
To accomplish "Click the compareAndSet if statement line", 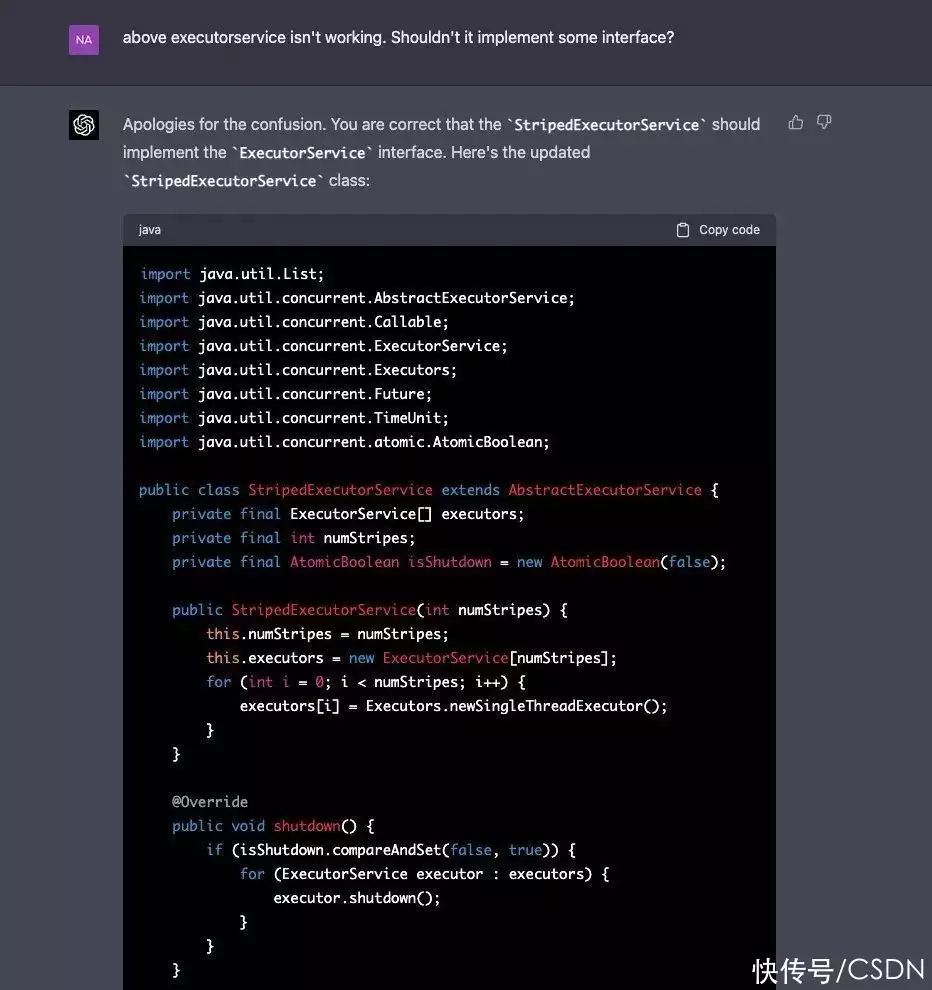I will [391, 850].
